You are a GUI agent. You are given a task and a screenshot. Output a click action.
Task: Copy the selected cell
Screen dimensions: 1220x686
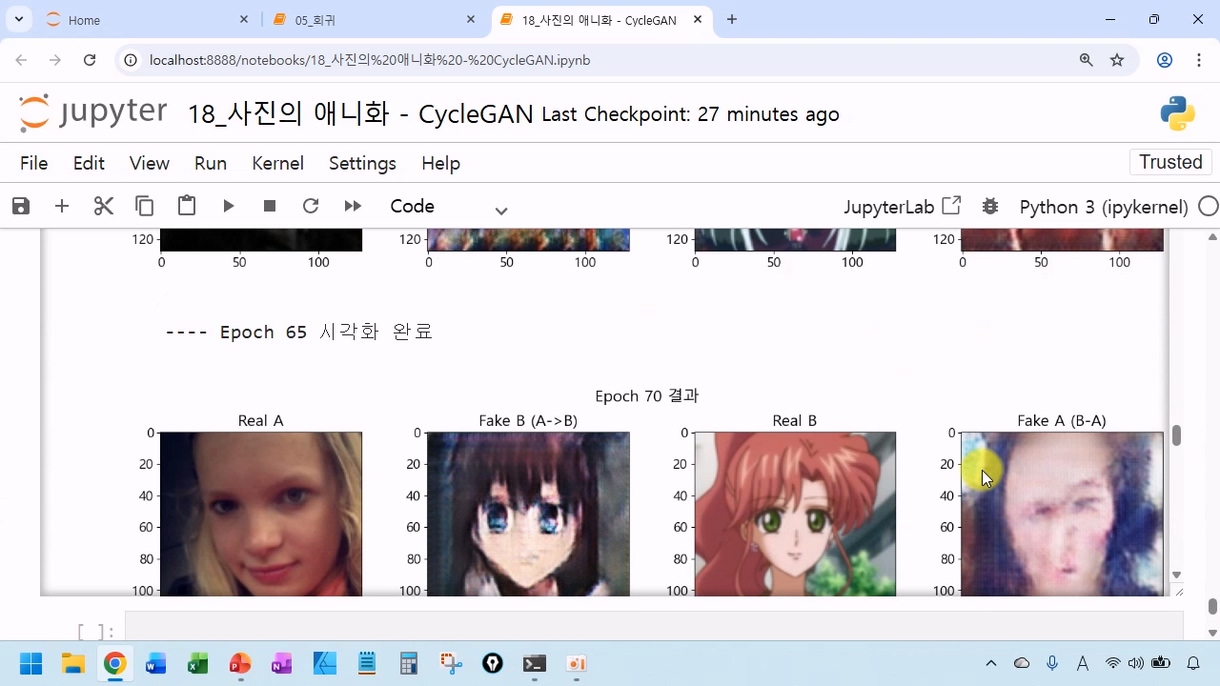pos(145,206)
